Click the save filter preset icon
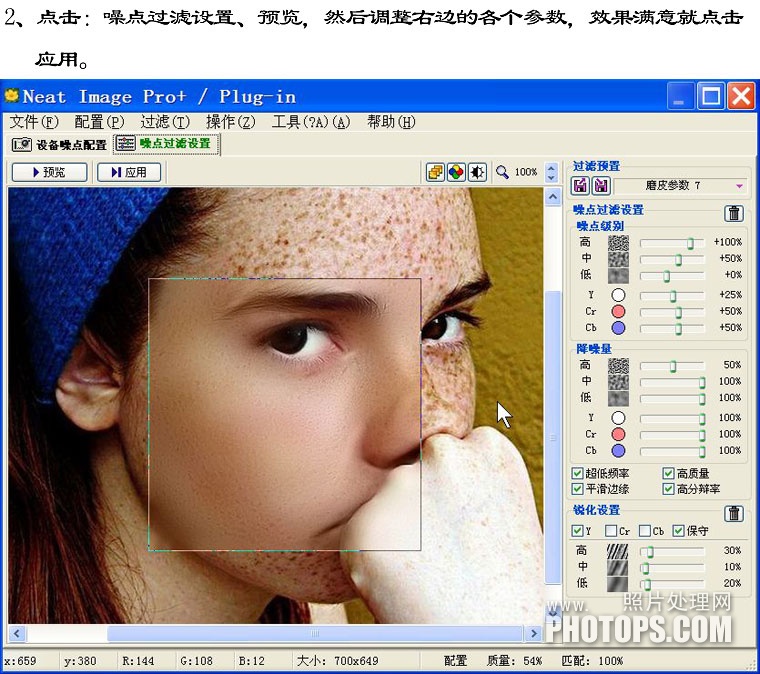 (601, 185)
